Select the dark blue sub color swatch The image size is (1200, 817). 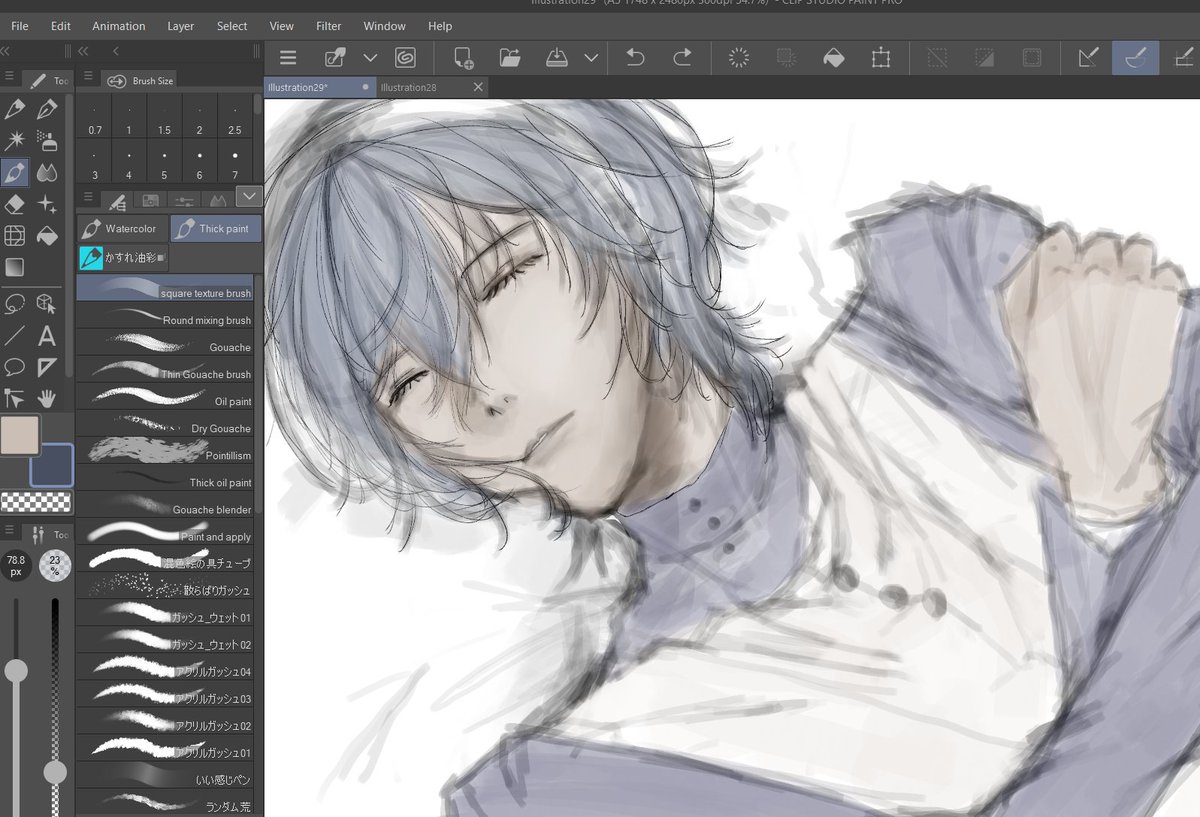point(52,465)
